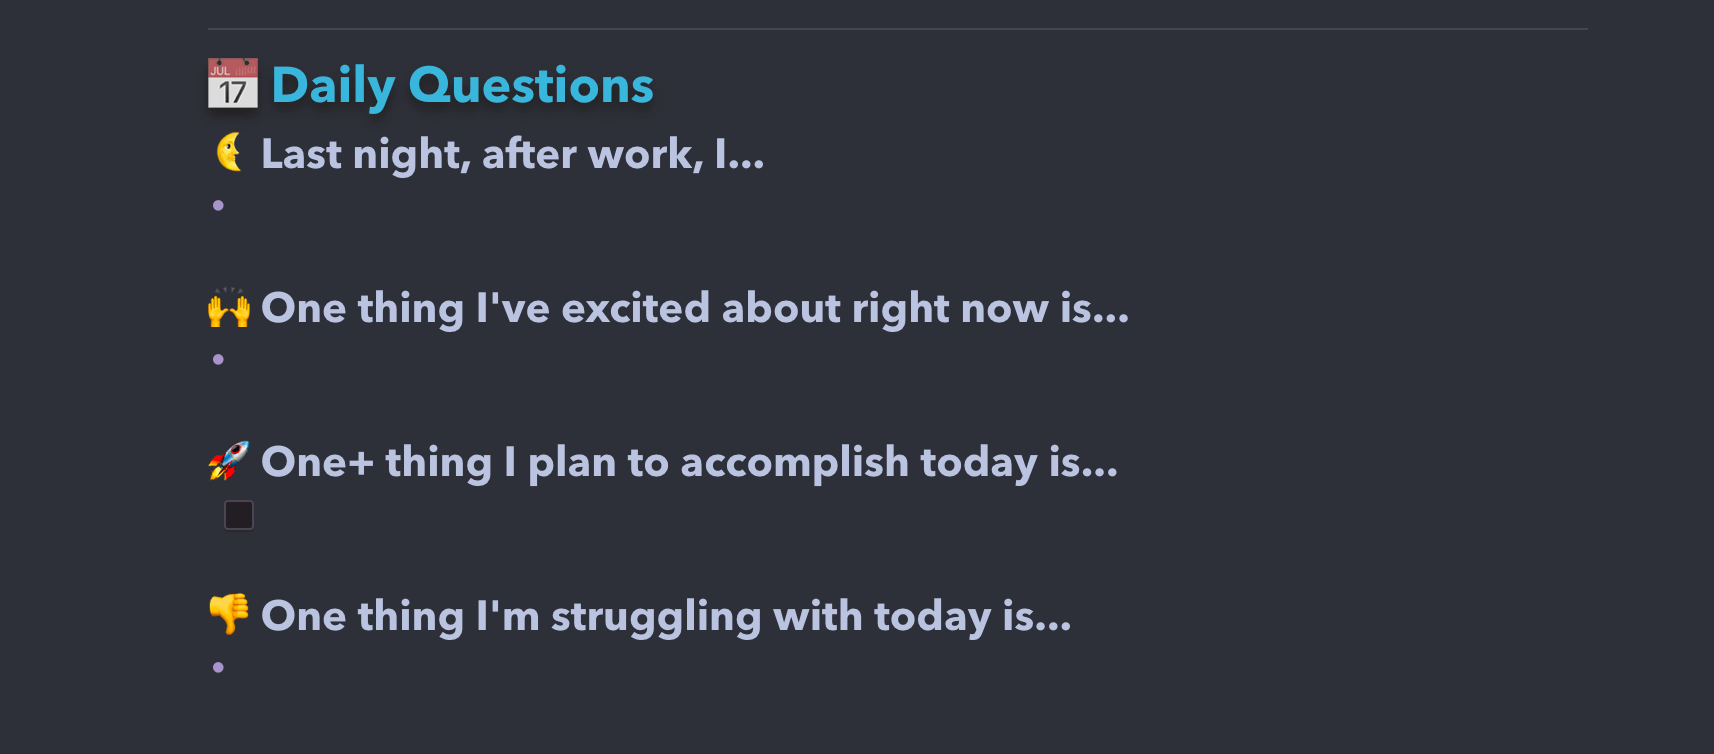Click the word 'accomplish' in the rocket heading
The image size is (1714, 754).
(794, 464)
